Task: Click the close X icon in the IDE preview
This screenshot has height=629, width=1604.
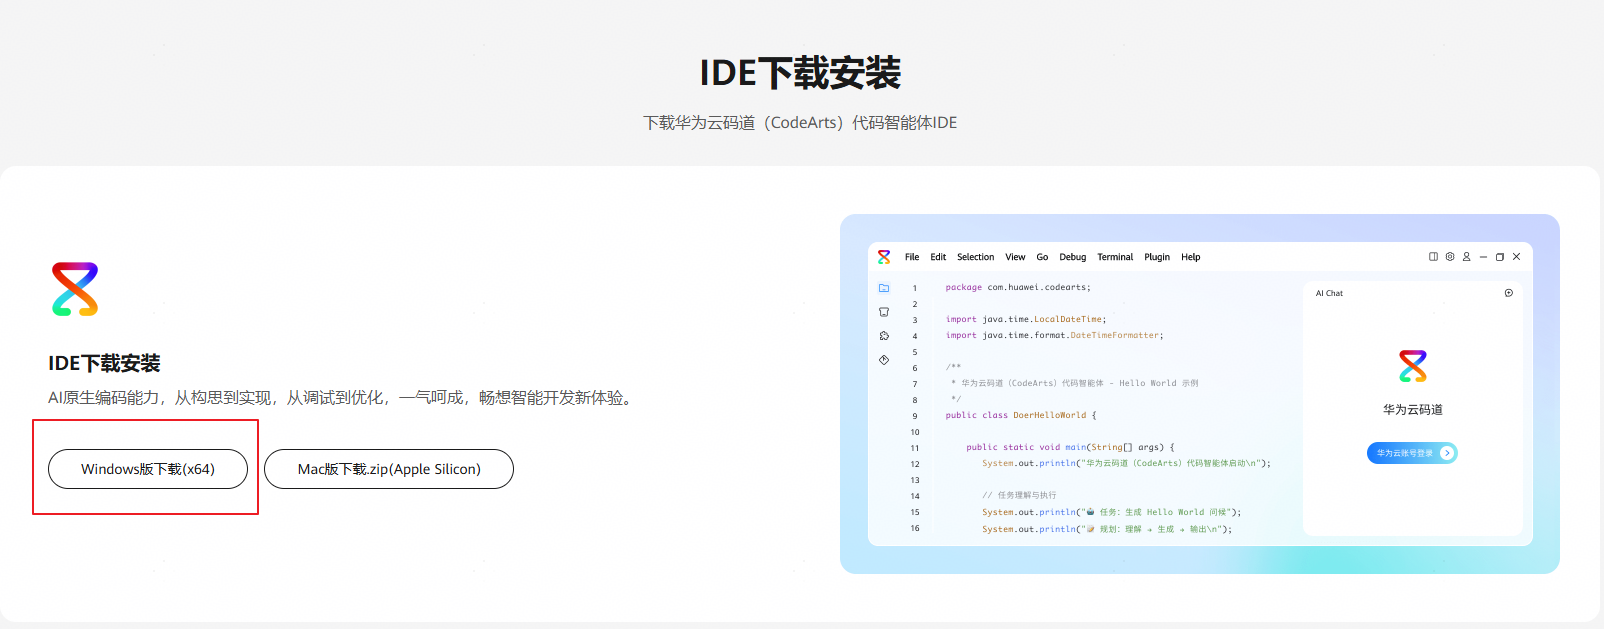Action: tap(1516, 257)
